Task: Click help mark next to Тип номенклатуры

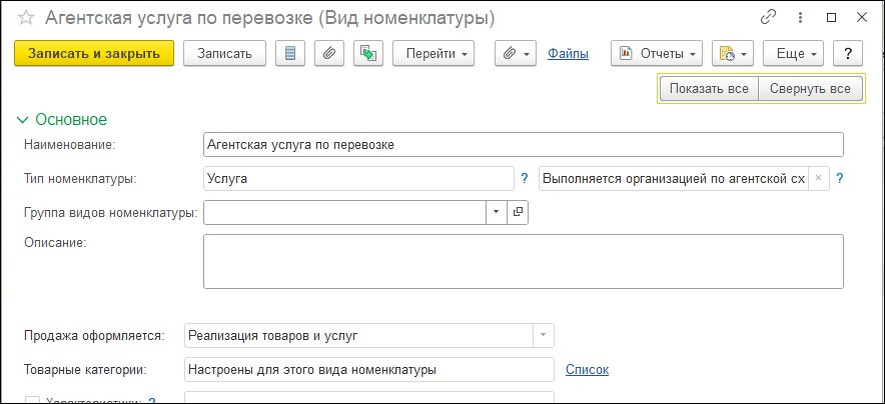Action: [524, 179]
